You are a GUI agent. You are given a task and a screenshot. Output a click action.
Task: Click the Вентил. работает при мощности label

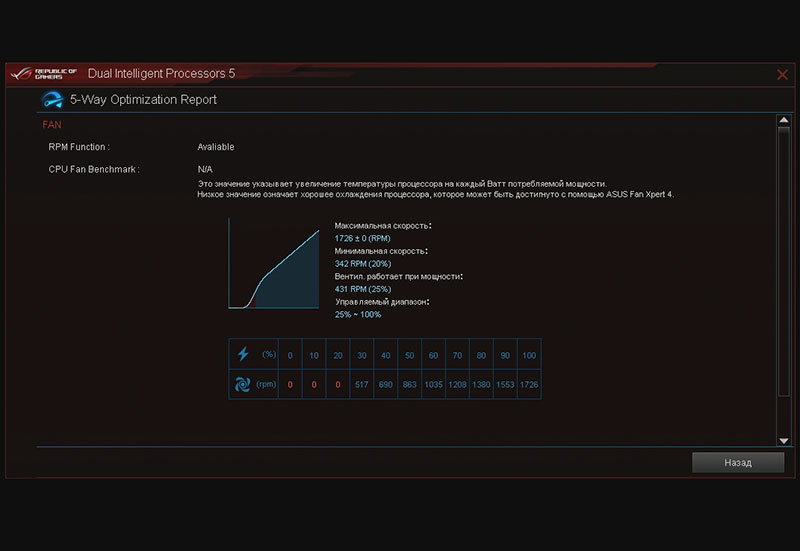398,277
